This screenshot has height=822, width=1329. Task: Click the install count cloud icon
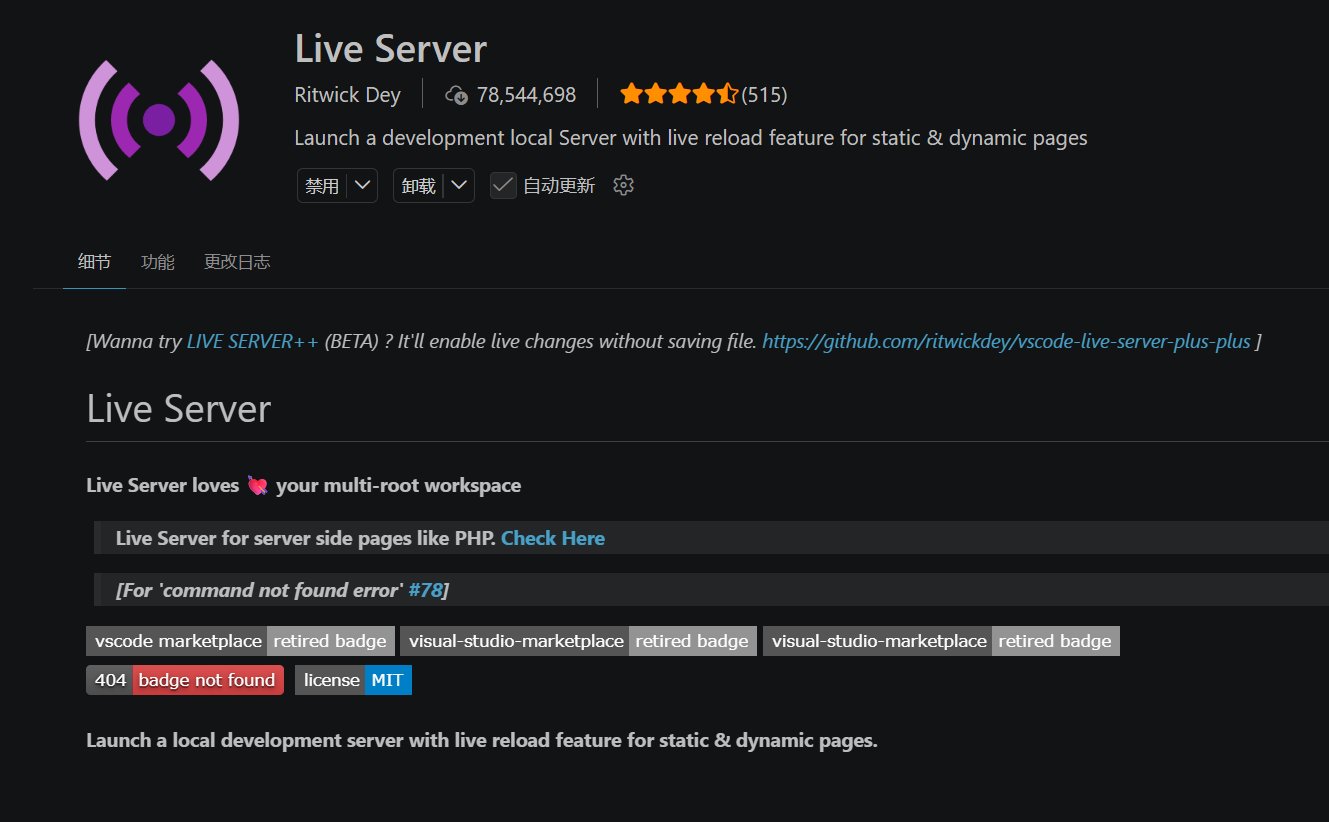[x=457, y=95]
